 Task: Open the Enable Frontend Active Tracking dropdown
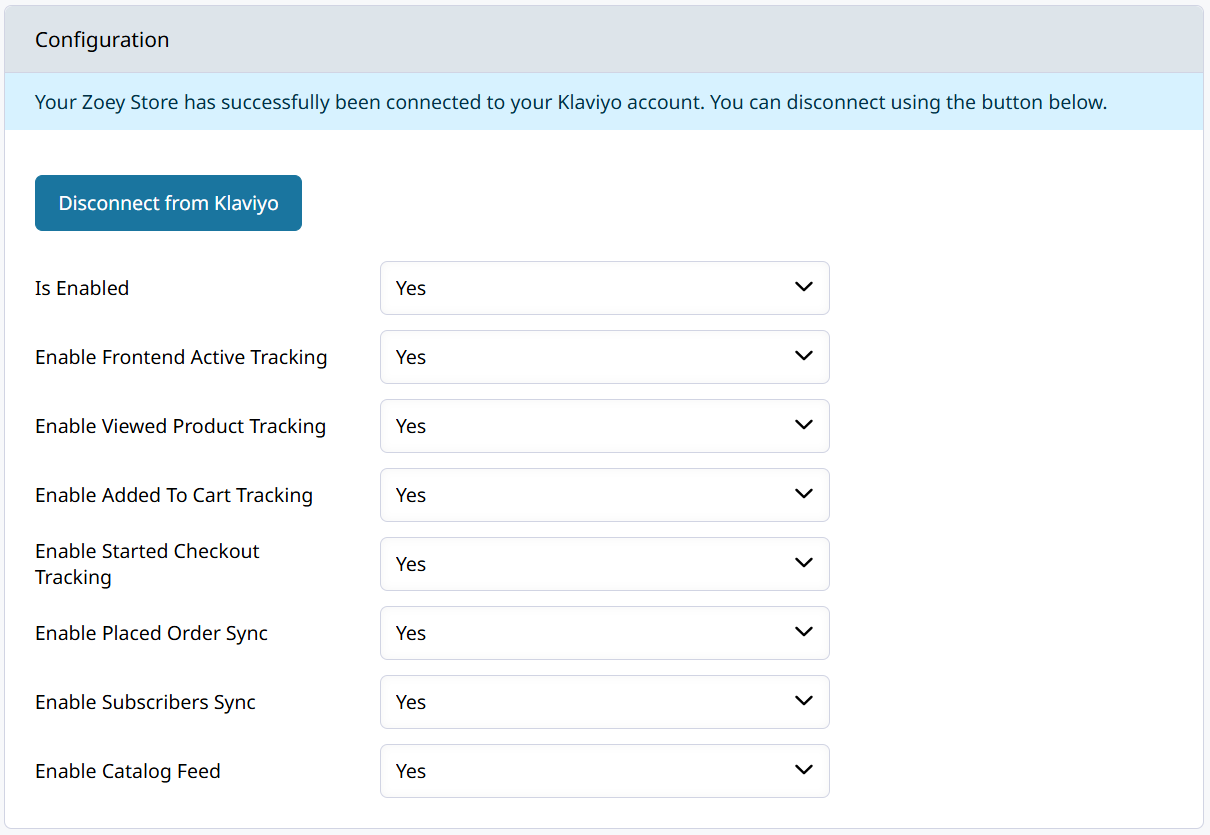605,357
